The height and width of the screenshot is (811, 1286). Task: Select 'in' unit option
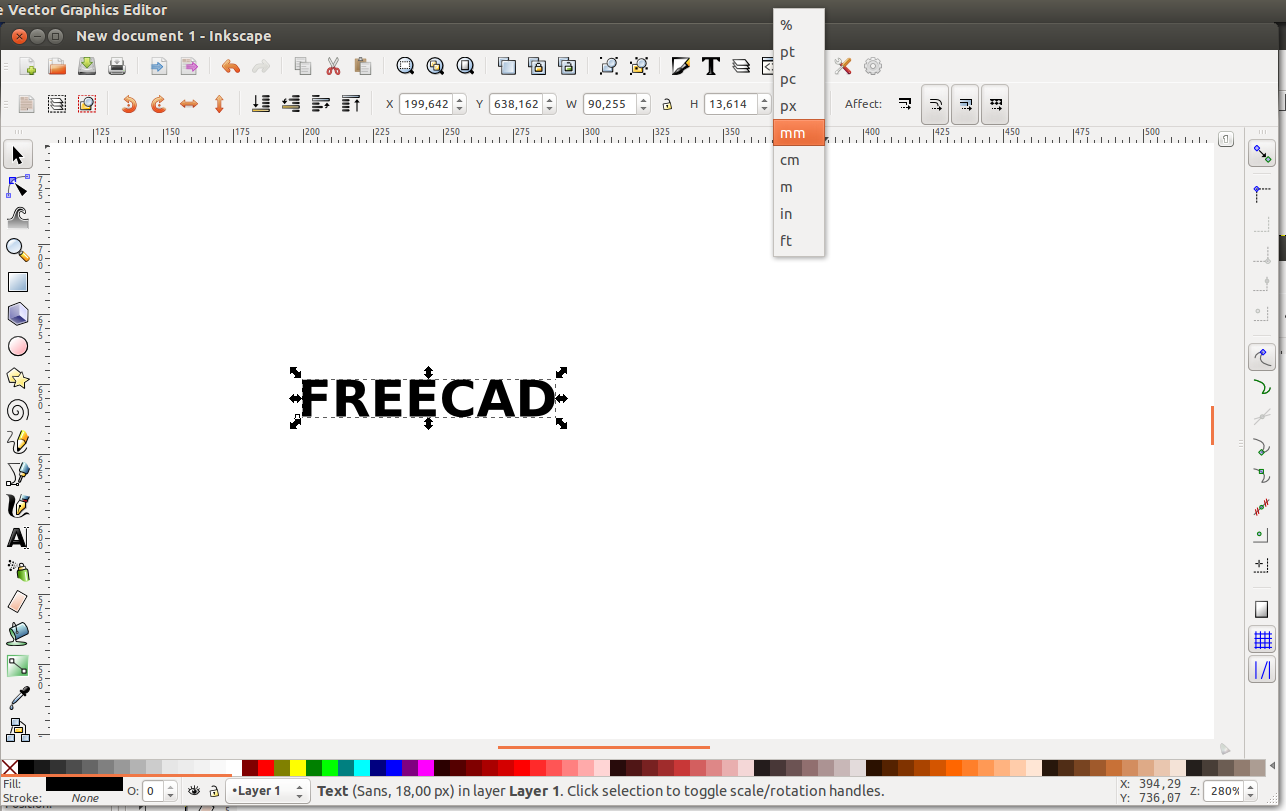point(786,214)
